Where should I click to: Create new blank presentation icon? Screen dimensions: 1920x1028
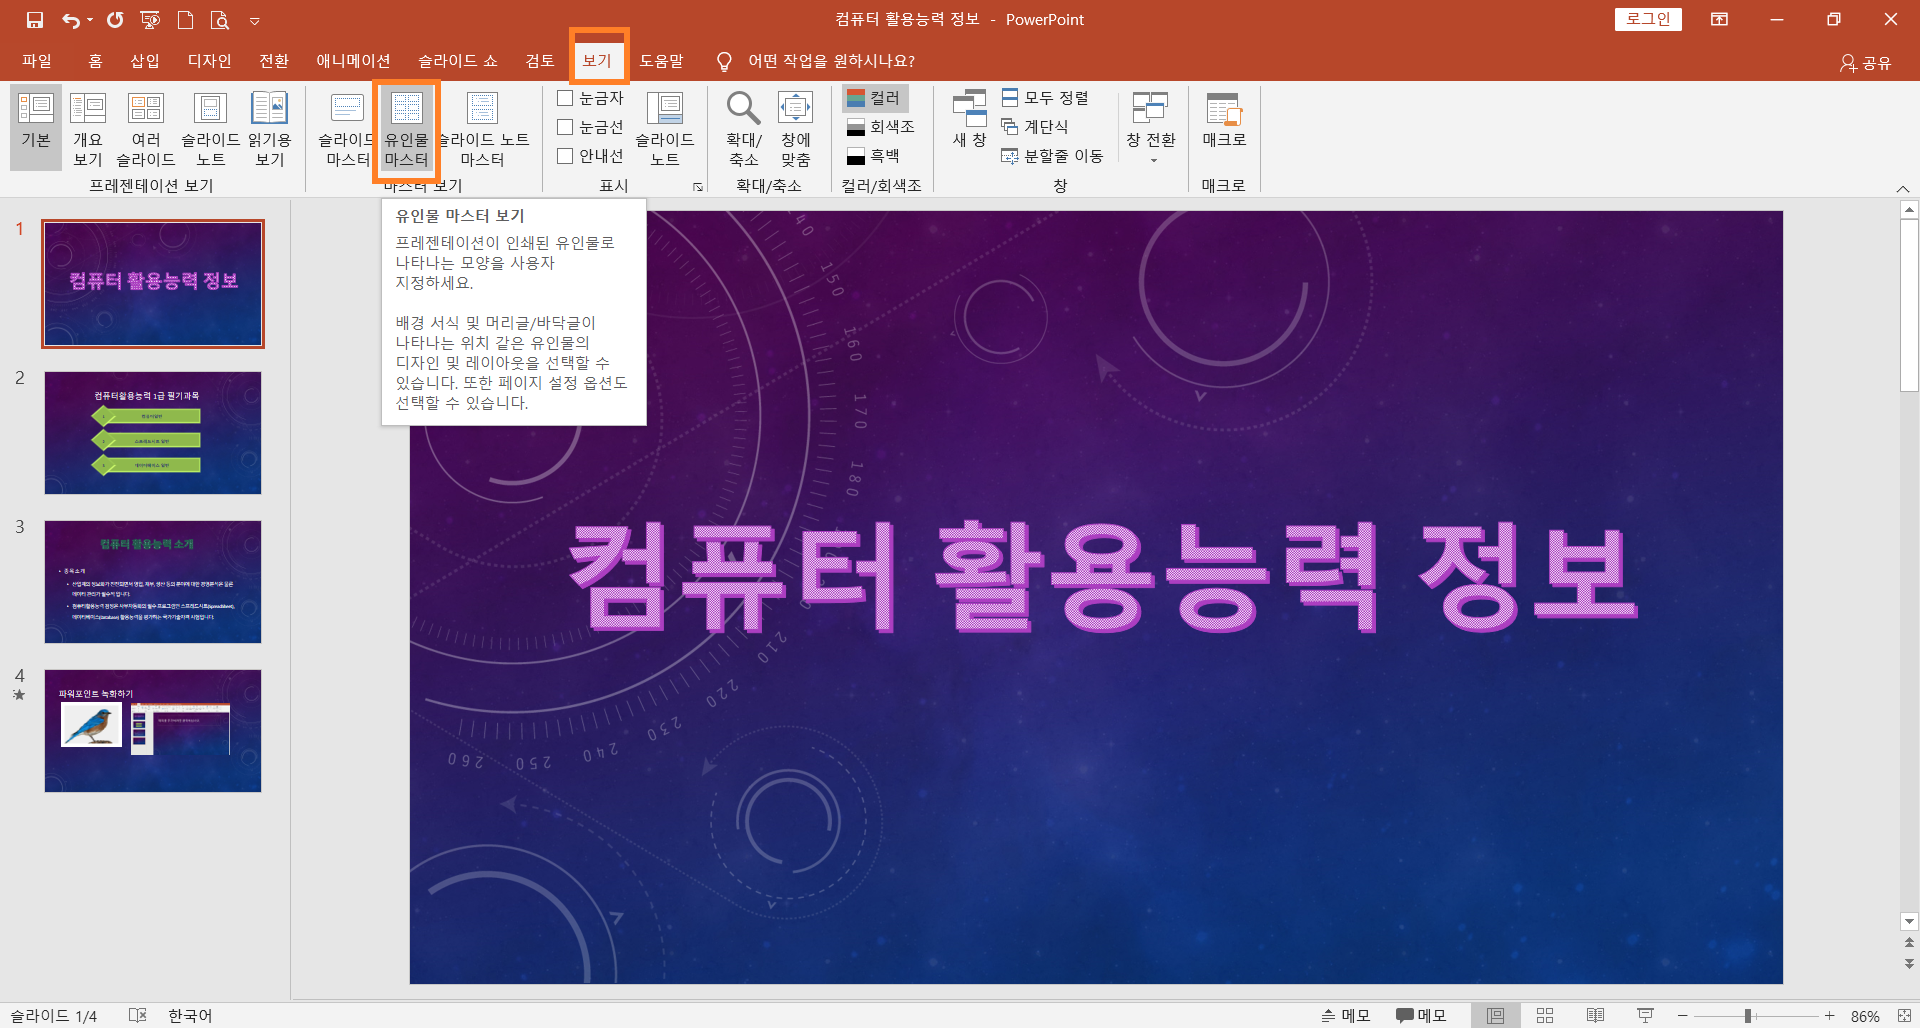pos(185,20)
